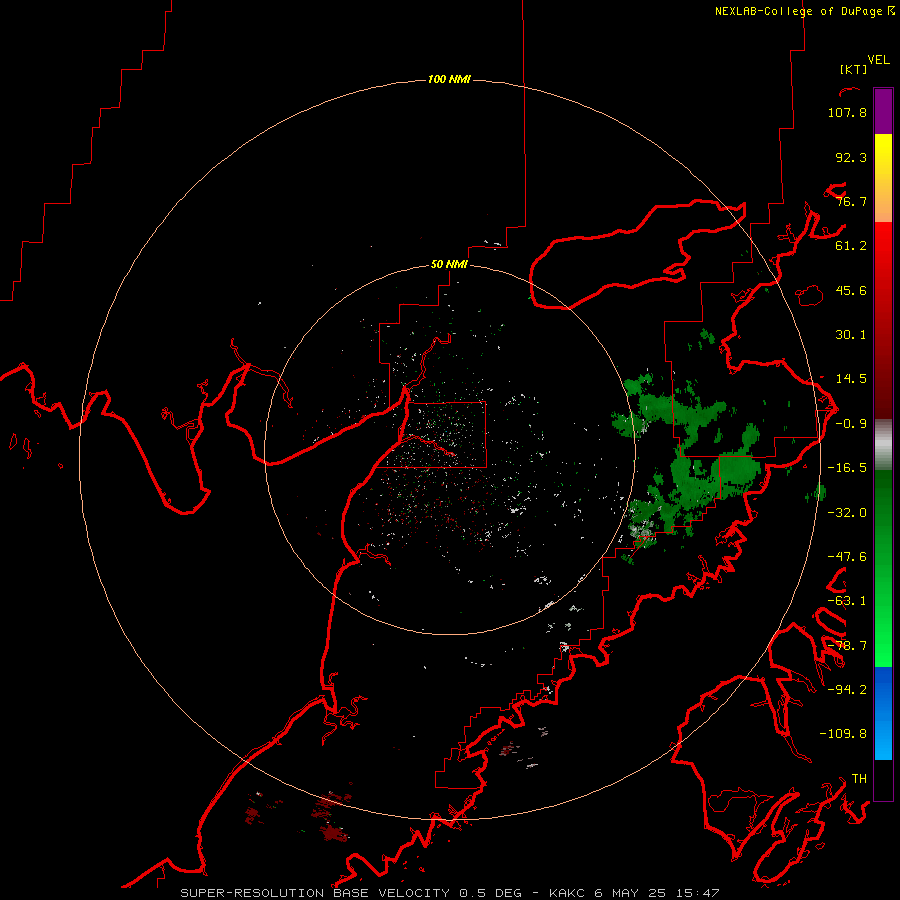Select the -94.2 velocity scale value
This screenshot has height=900, width=900.
click(x=847, y=689)
